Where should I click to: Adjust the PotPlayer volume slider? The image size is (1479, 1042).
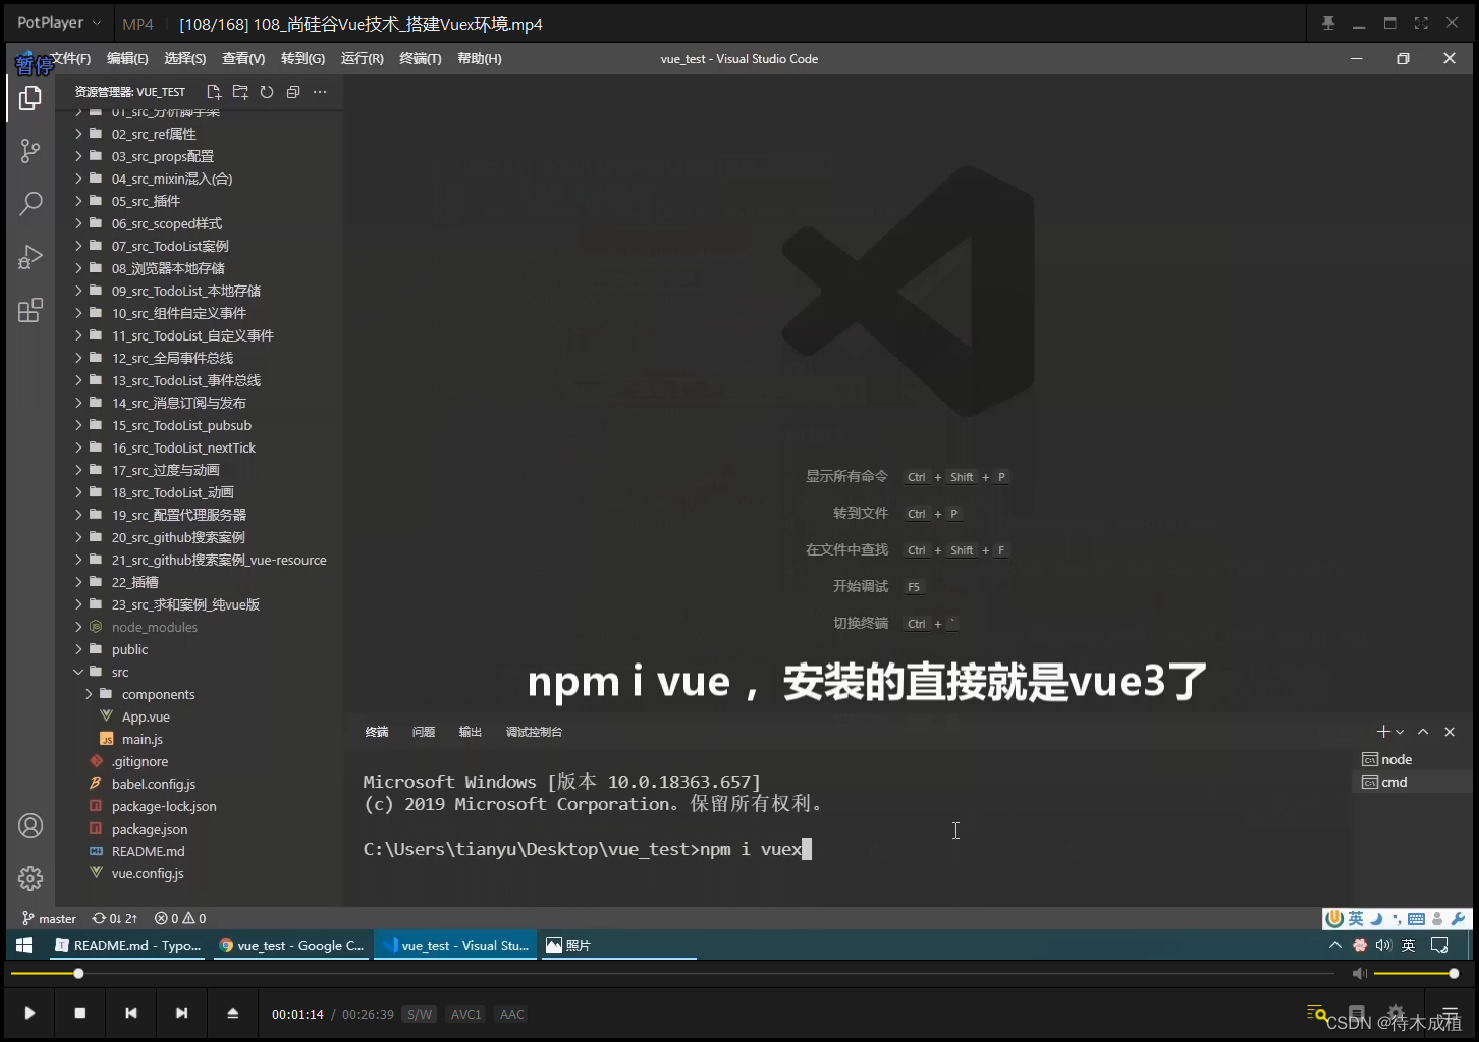pos(1415,973)
